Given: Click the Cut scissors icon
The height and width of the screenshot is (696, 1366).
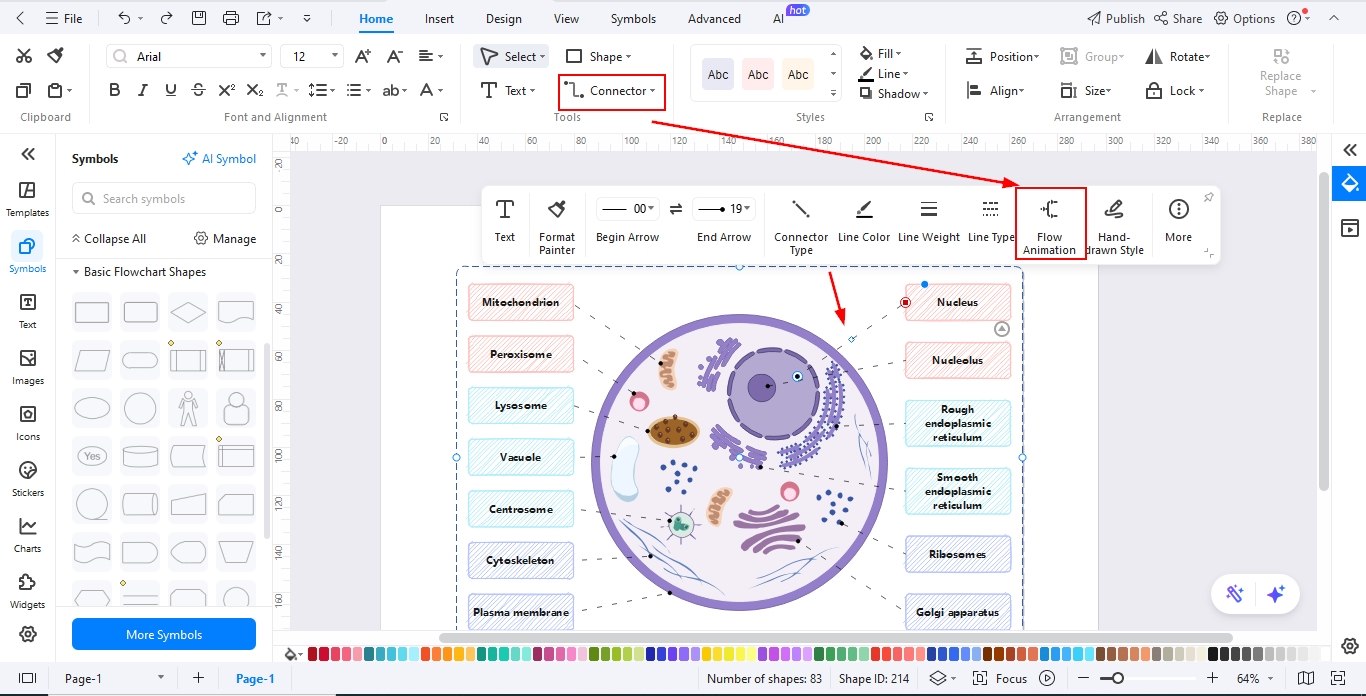Looking at the screenshot, I should tap(24, 56).
